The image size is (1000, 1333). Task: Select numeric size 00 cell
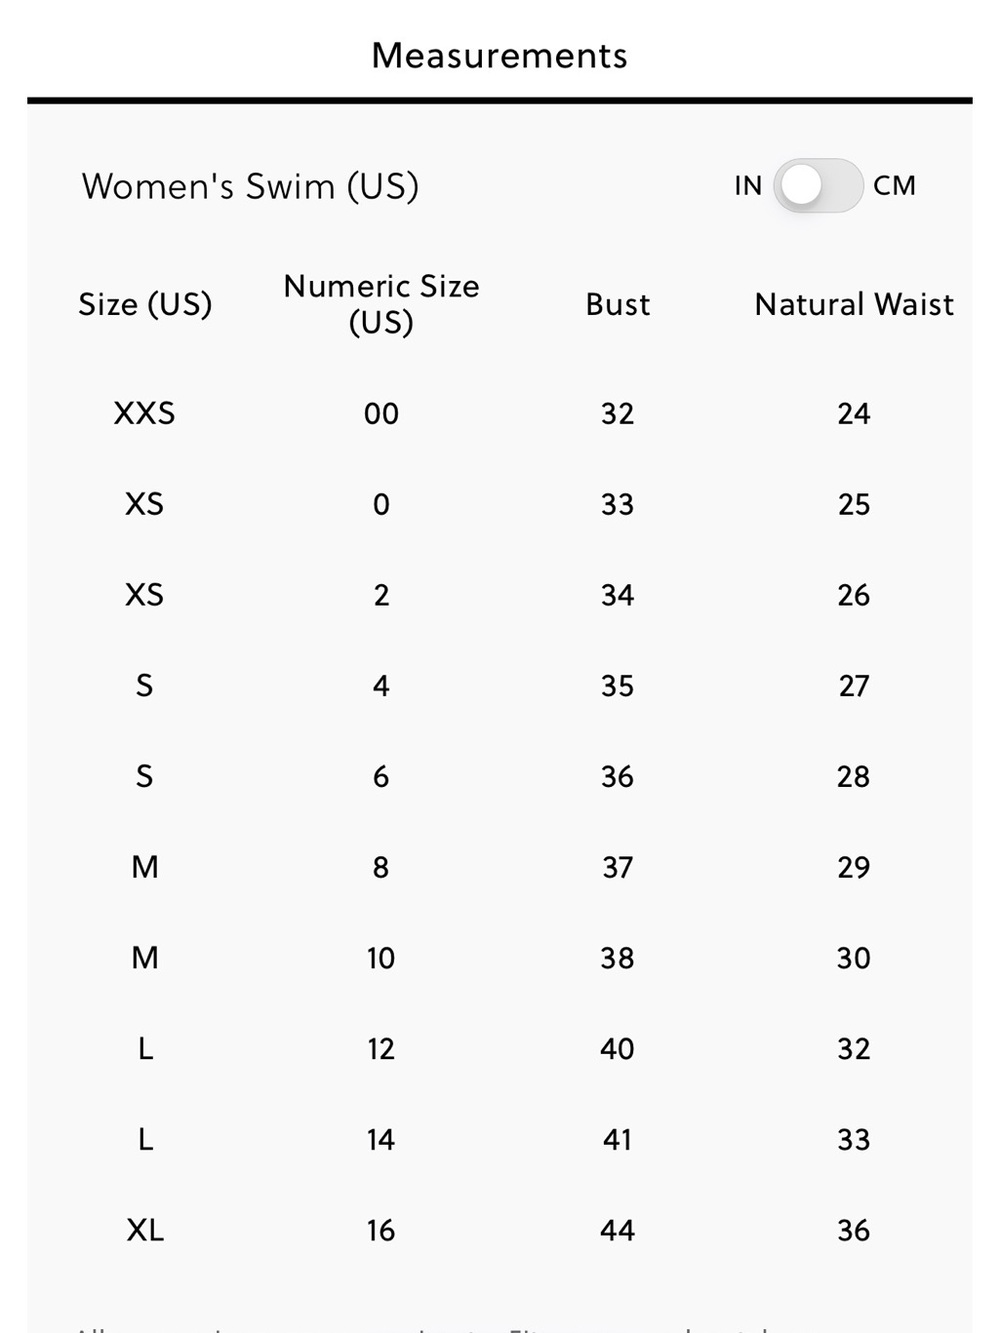381,414
